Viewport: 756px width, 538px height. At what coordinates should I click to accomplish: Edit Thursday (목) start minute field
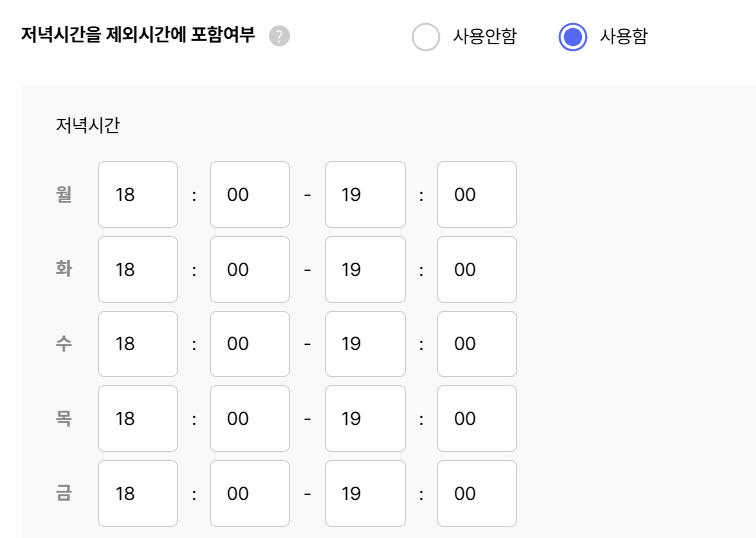250,418
